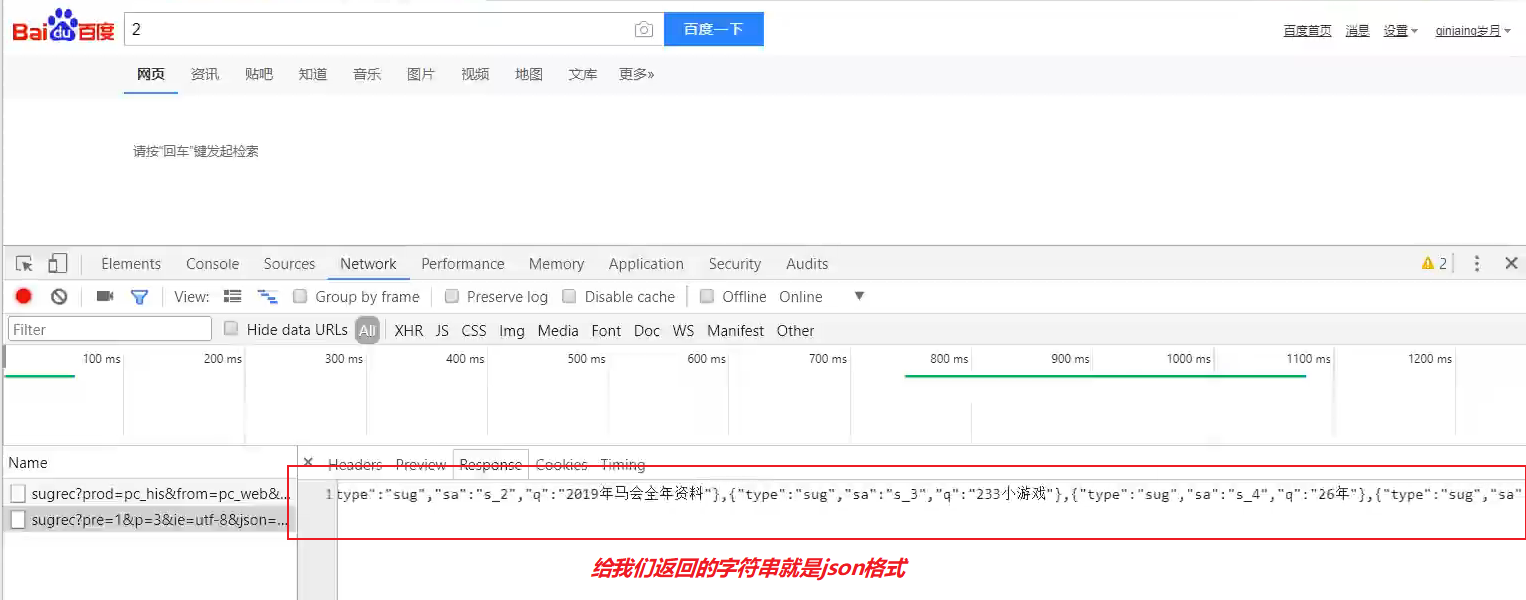This screenshot has width=1526, height=600.
Task: Open the Performance tab
Action: 462,264
